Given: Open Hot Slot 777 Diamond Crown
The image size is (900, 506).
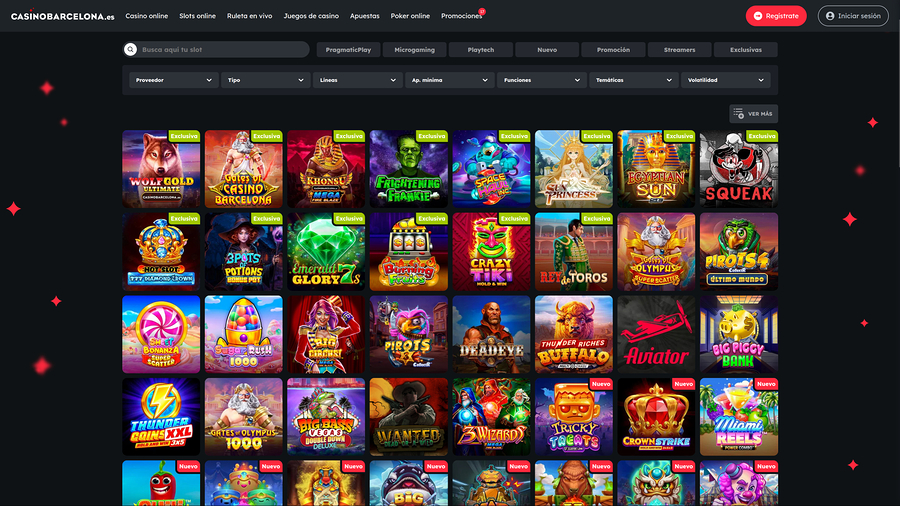Looking at the screenshot, I should 161,252.
